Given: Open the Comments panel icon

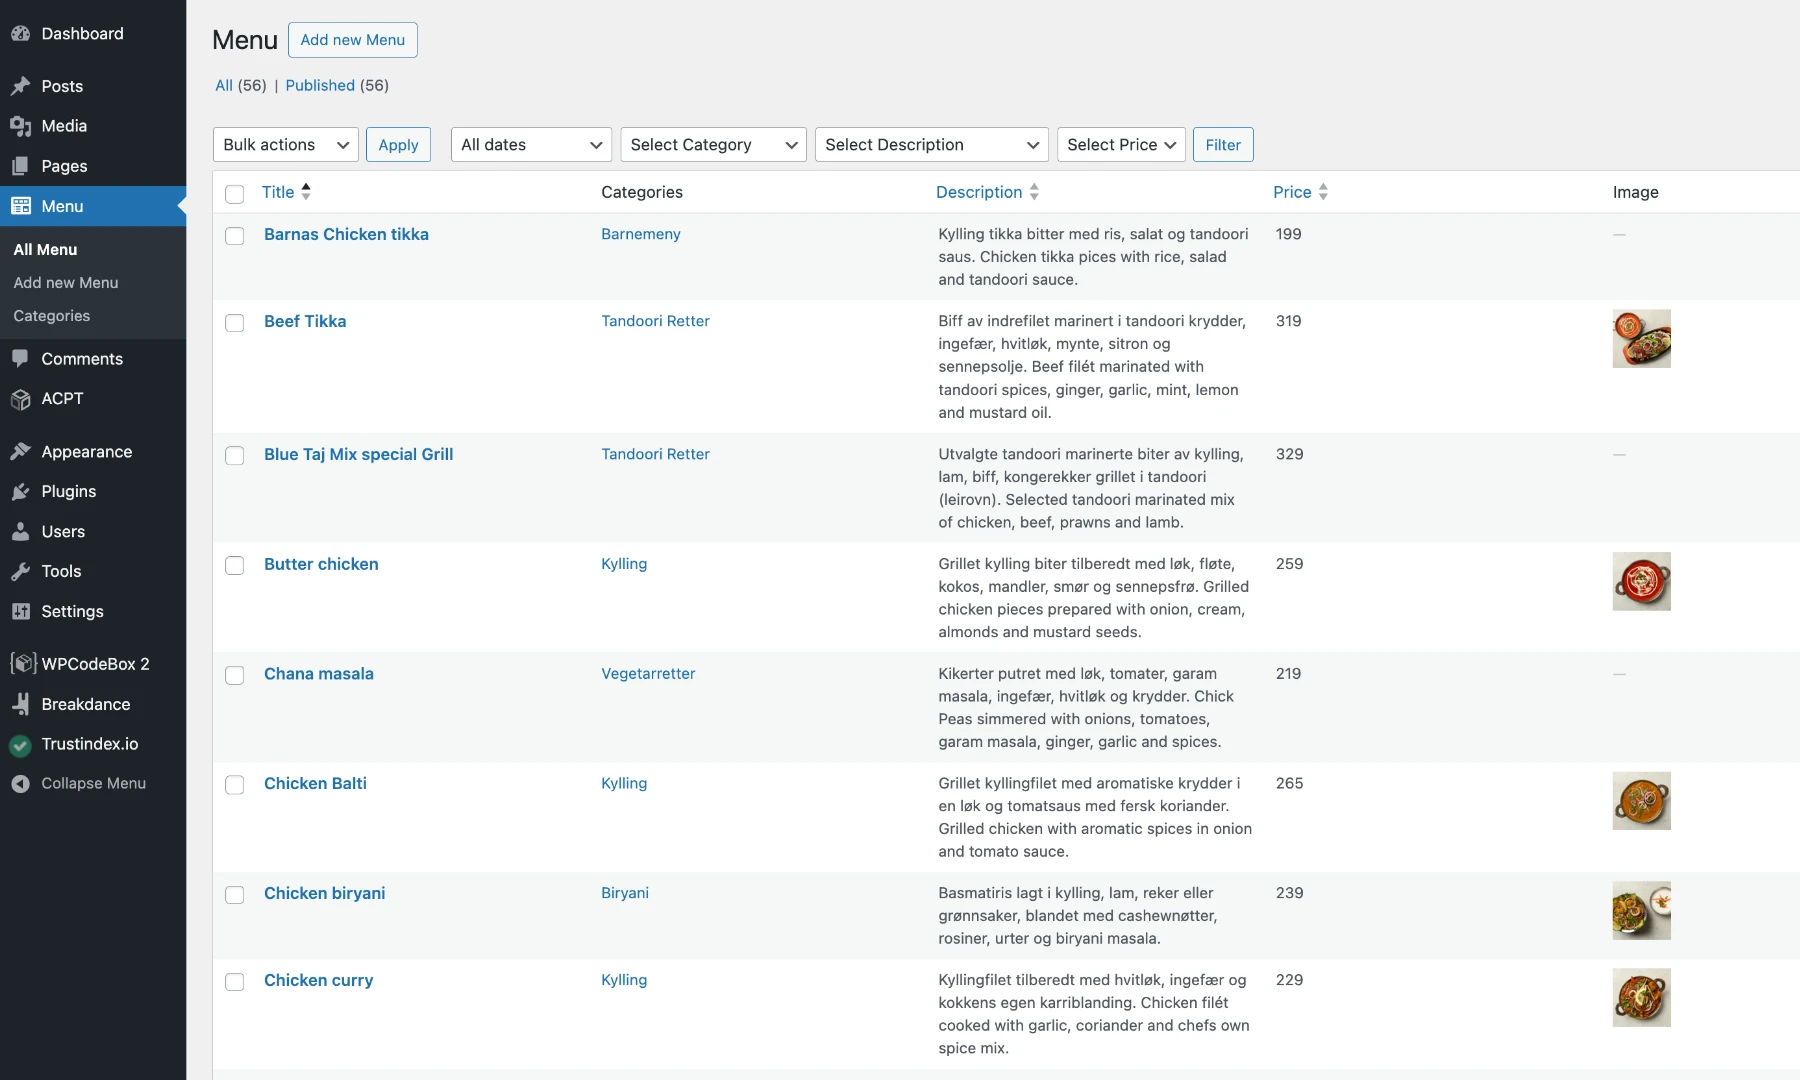Looking at the screenshot, I should (22, 359).
